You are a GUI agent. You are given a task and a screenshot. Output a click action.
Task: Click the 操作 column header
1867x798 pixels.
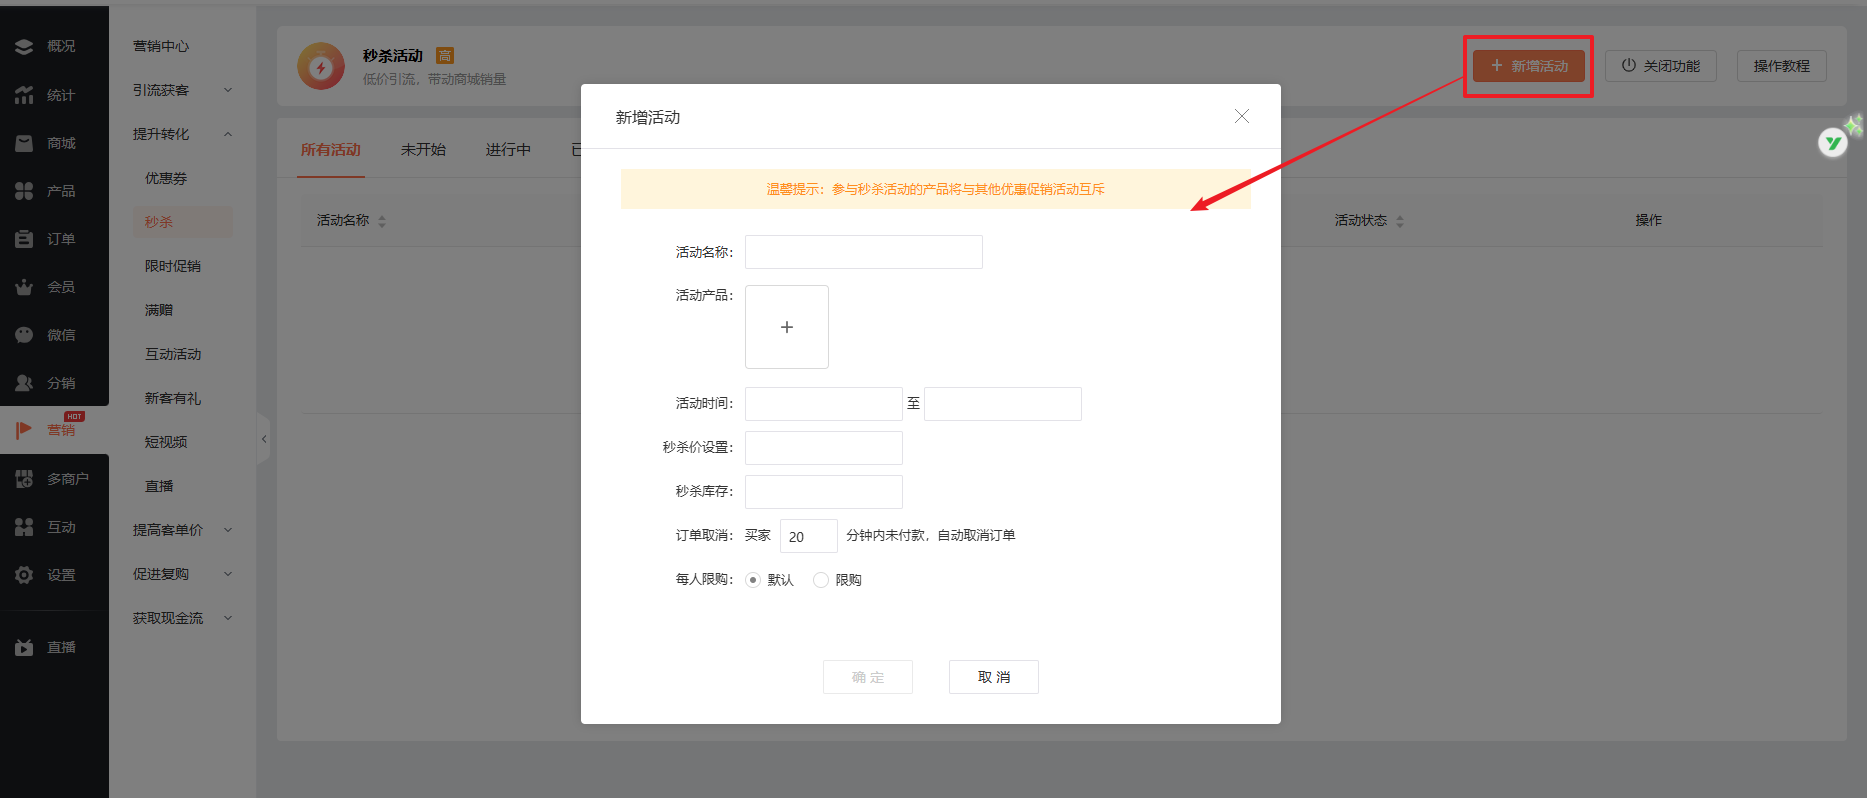click(1649, 220)
